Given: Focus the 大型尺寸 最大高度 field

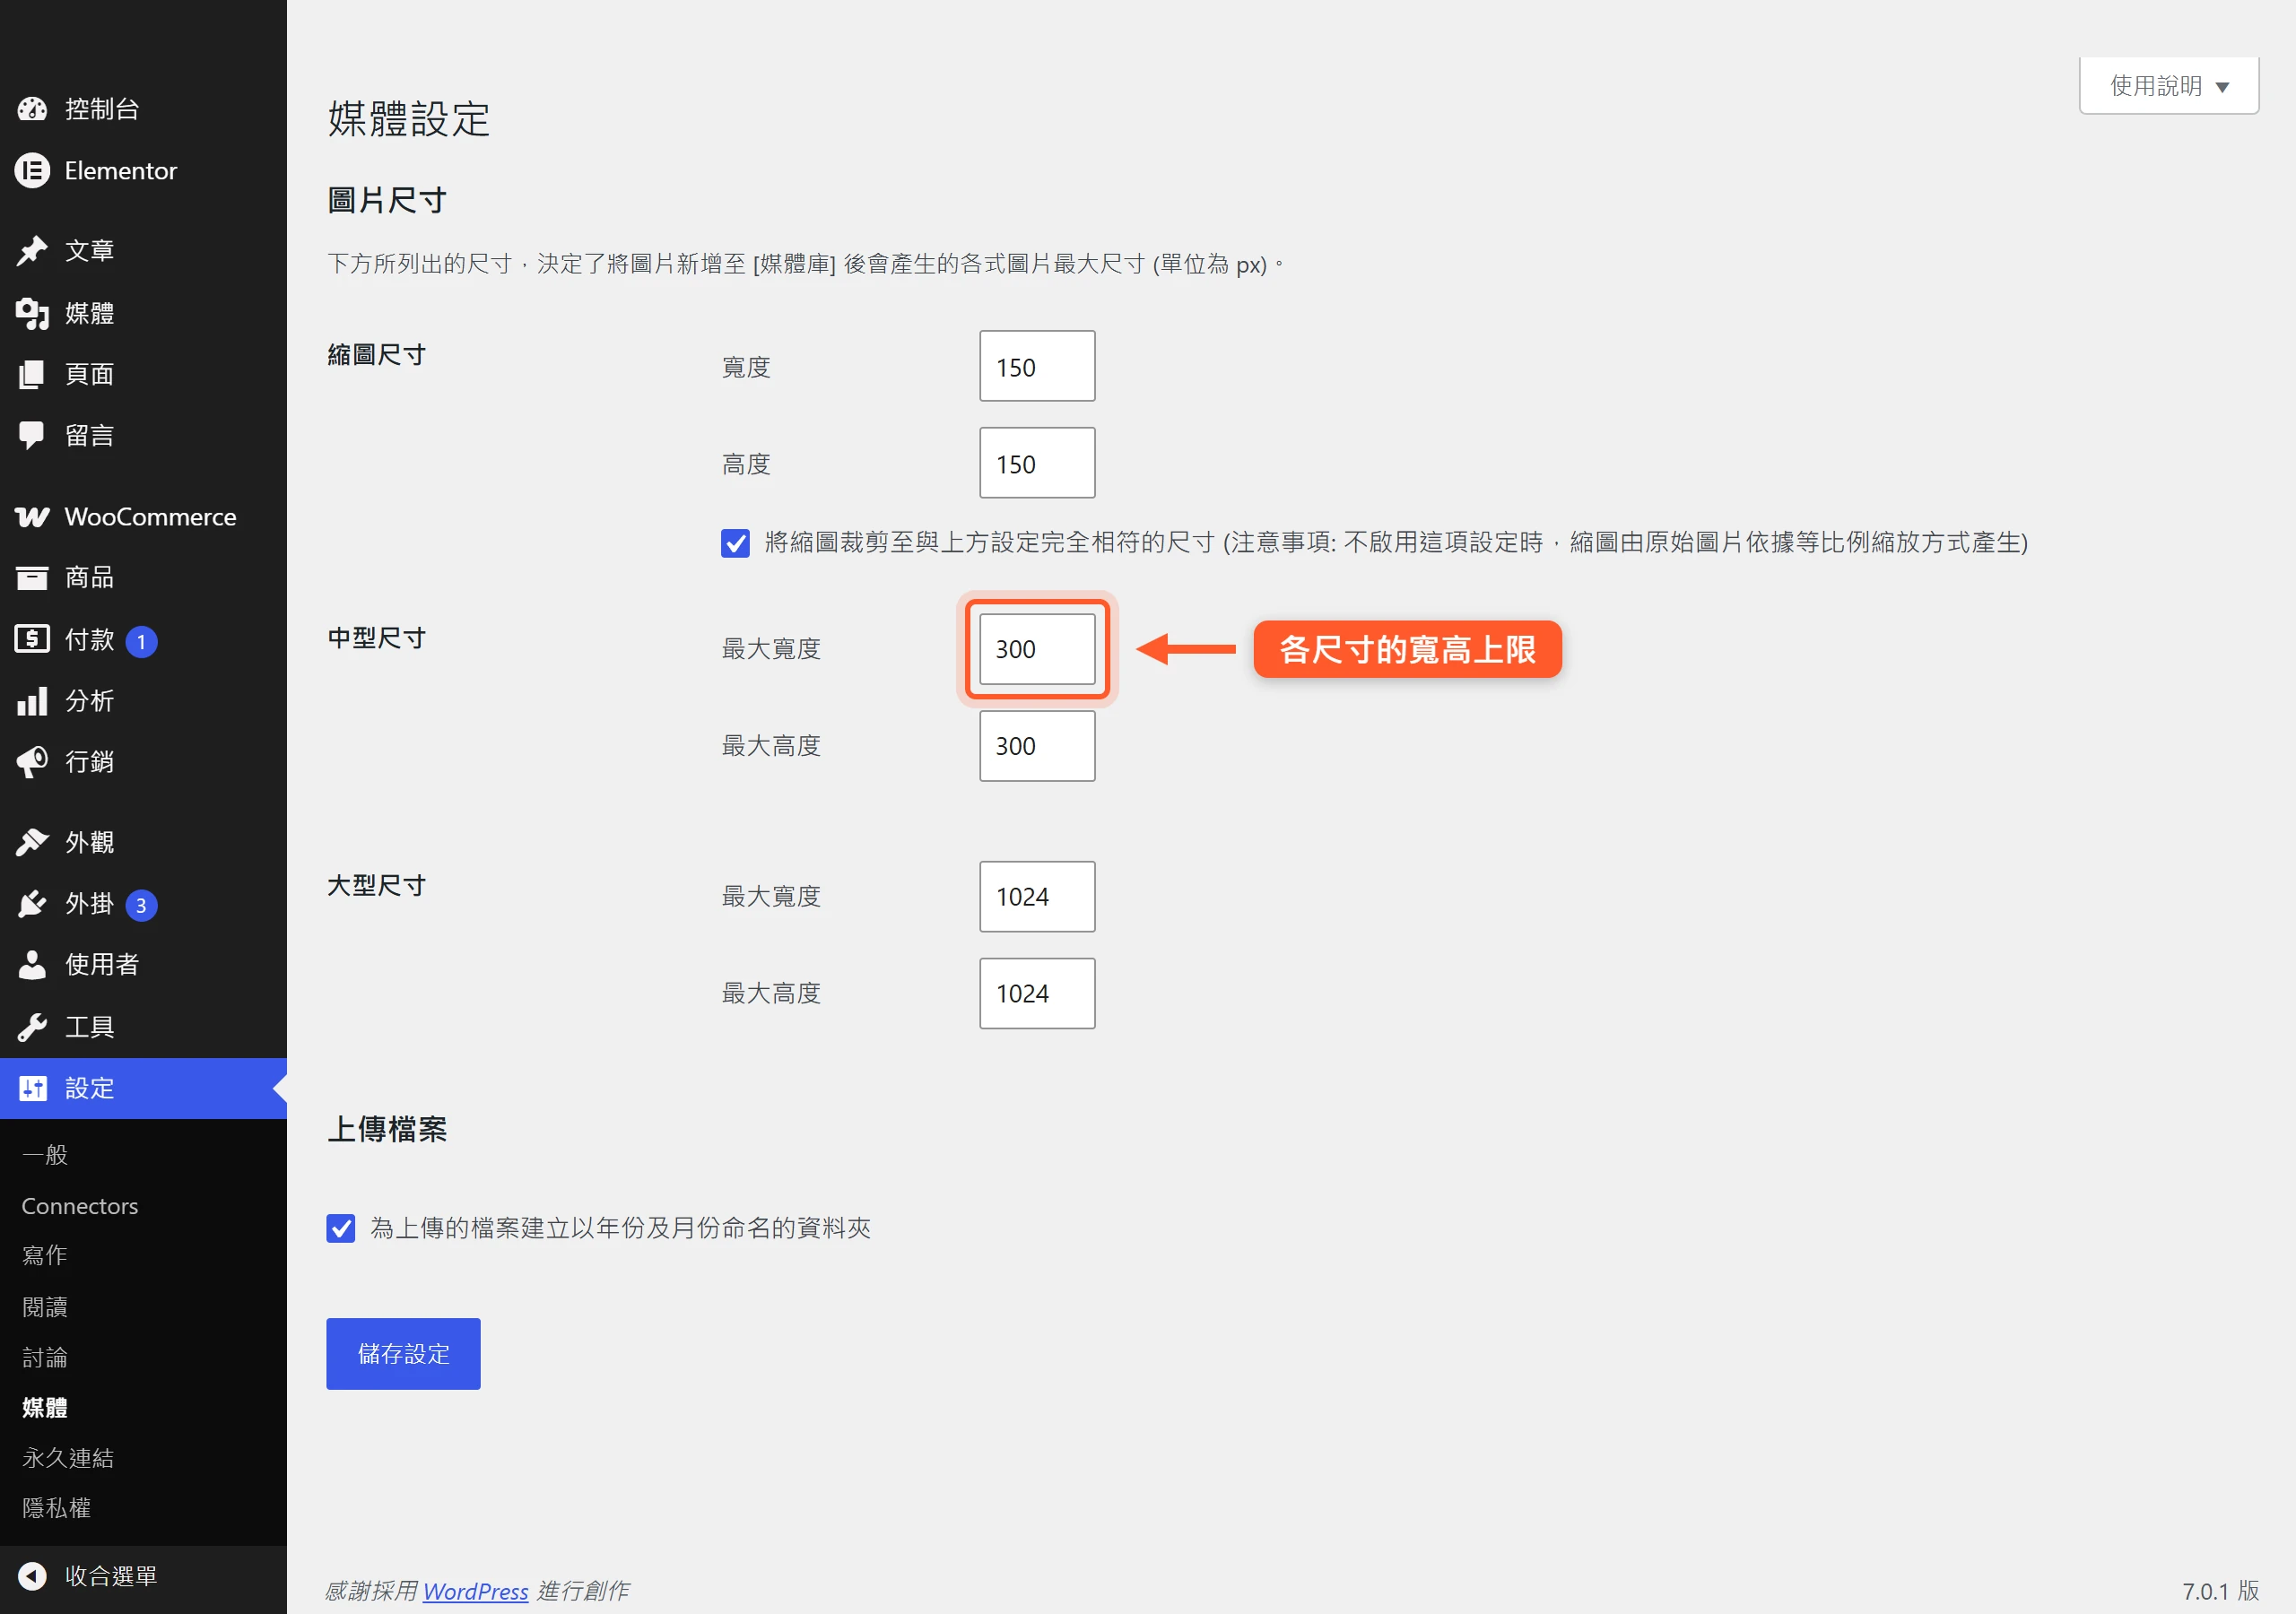Looking at the screenshot, I should pyautogui.click(x=1037, y=994).
